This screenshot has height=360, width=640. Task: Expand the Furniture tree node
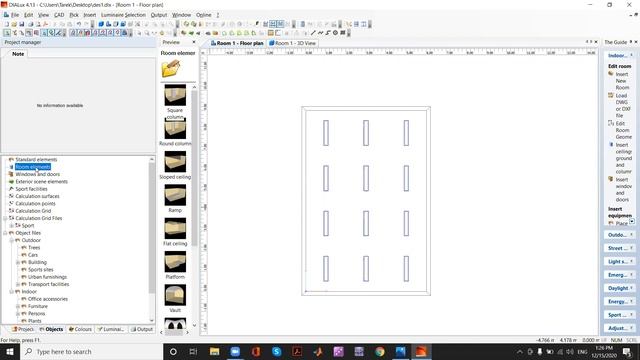tap(18, 306)
